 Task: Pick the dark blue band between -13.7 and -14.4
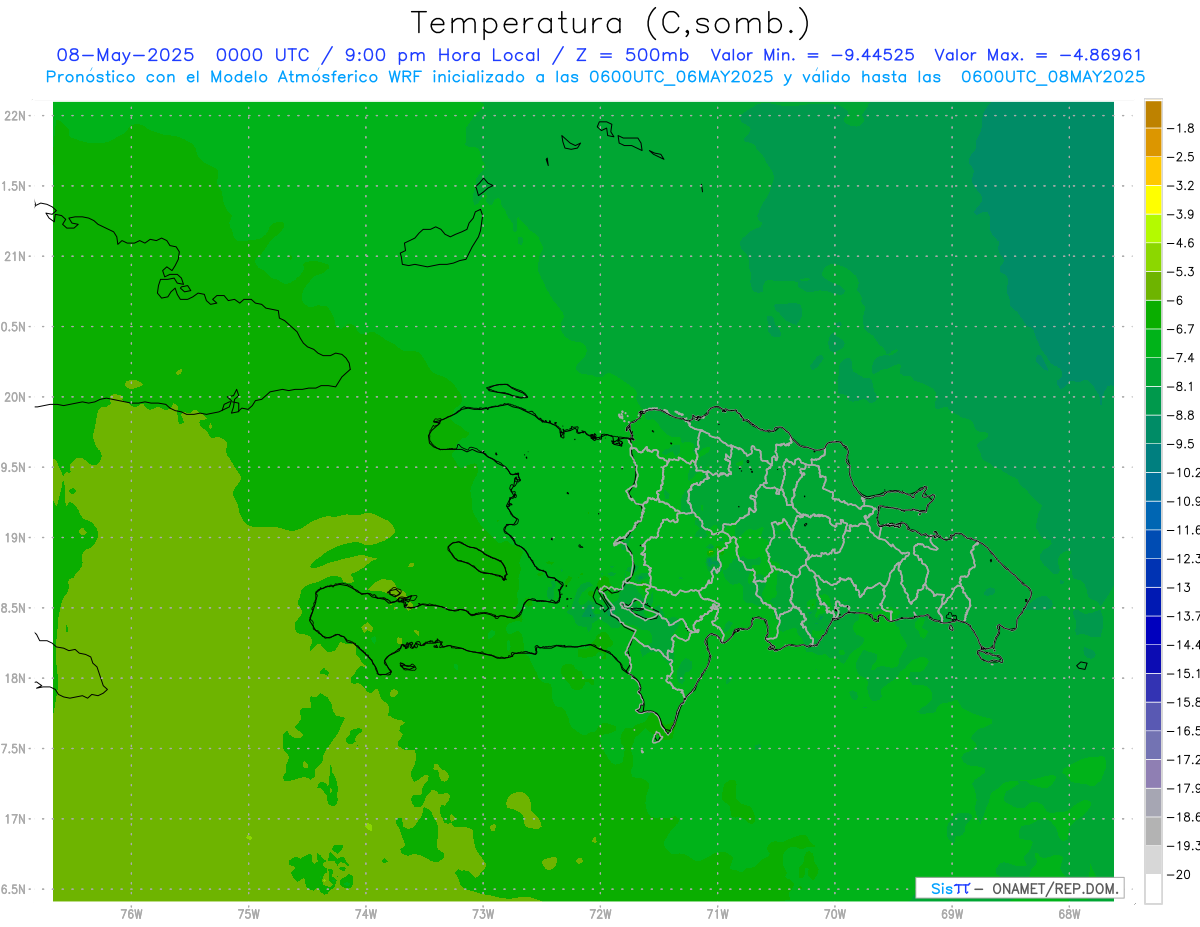coord(1153,630)
